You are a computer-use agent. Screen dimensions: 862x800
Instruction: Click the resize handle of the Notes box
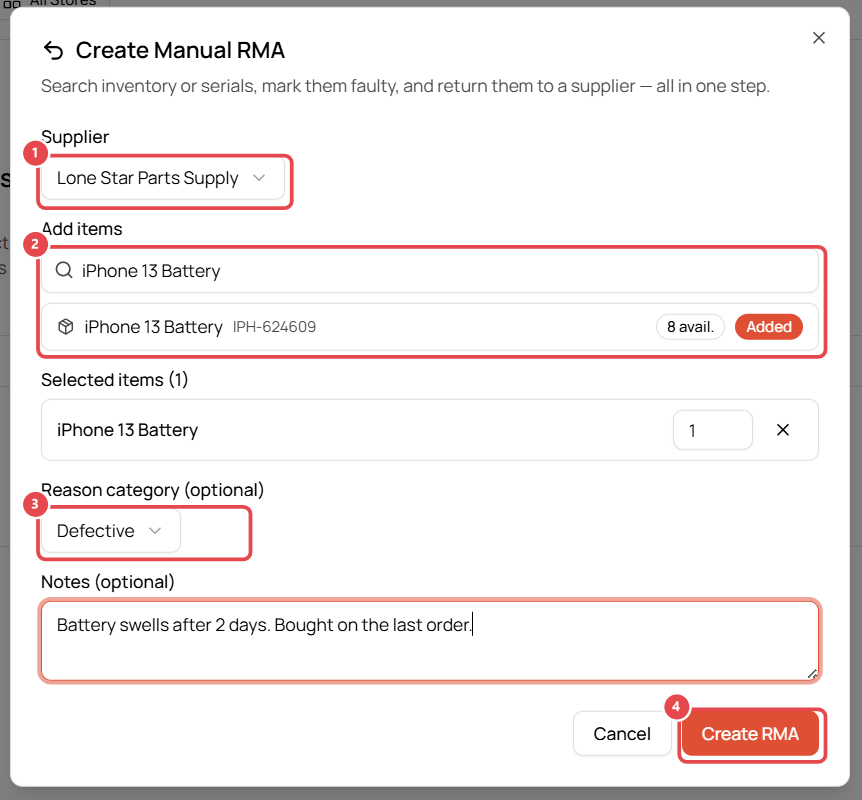click(812, 674)
